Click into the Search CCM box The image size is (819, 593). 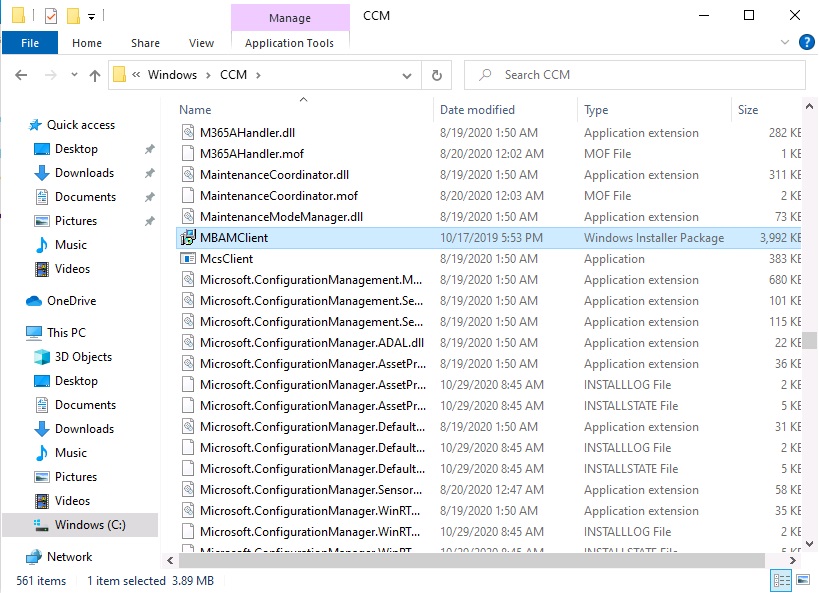coord(635,75)
